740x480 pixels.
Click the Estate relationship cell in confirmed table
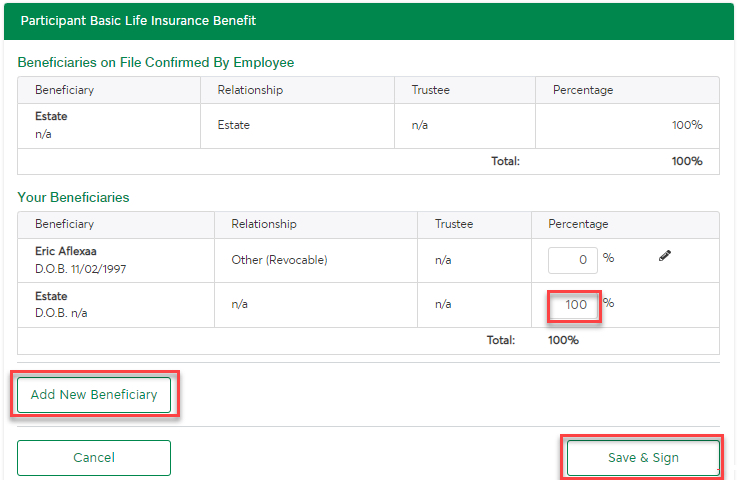pyautogui.click(x=234, y=125)
